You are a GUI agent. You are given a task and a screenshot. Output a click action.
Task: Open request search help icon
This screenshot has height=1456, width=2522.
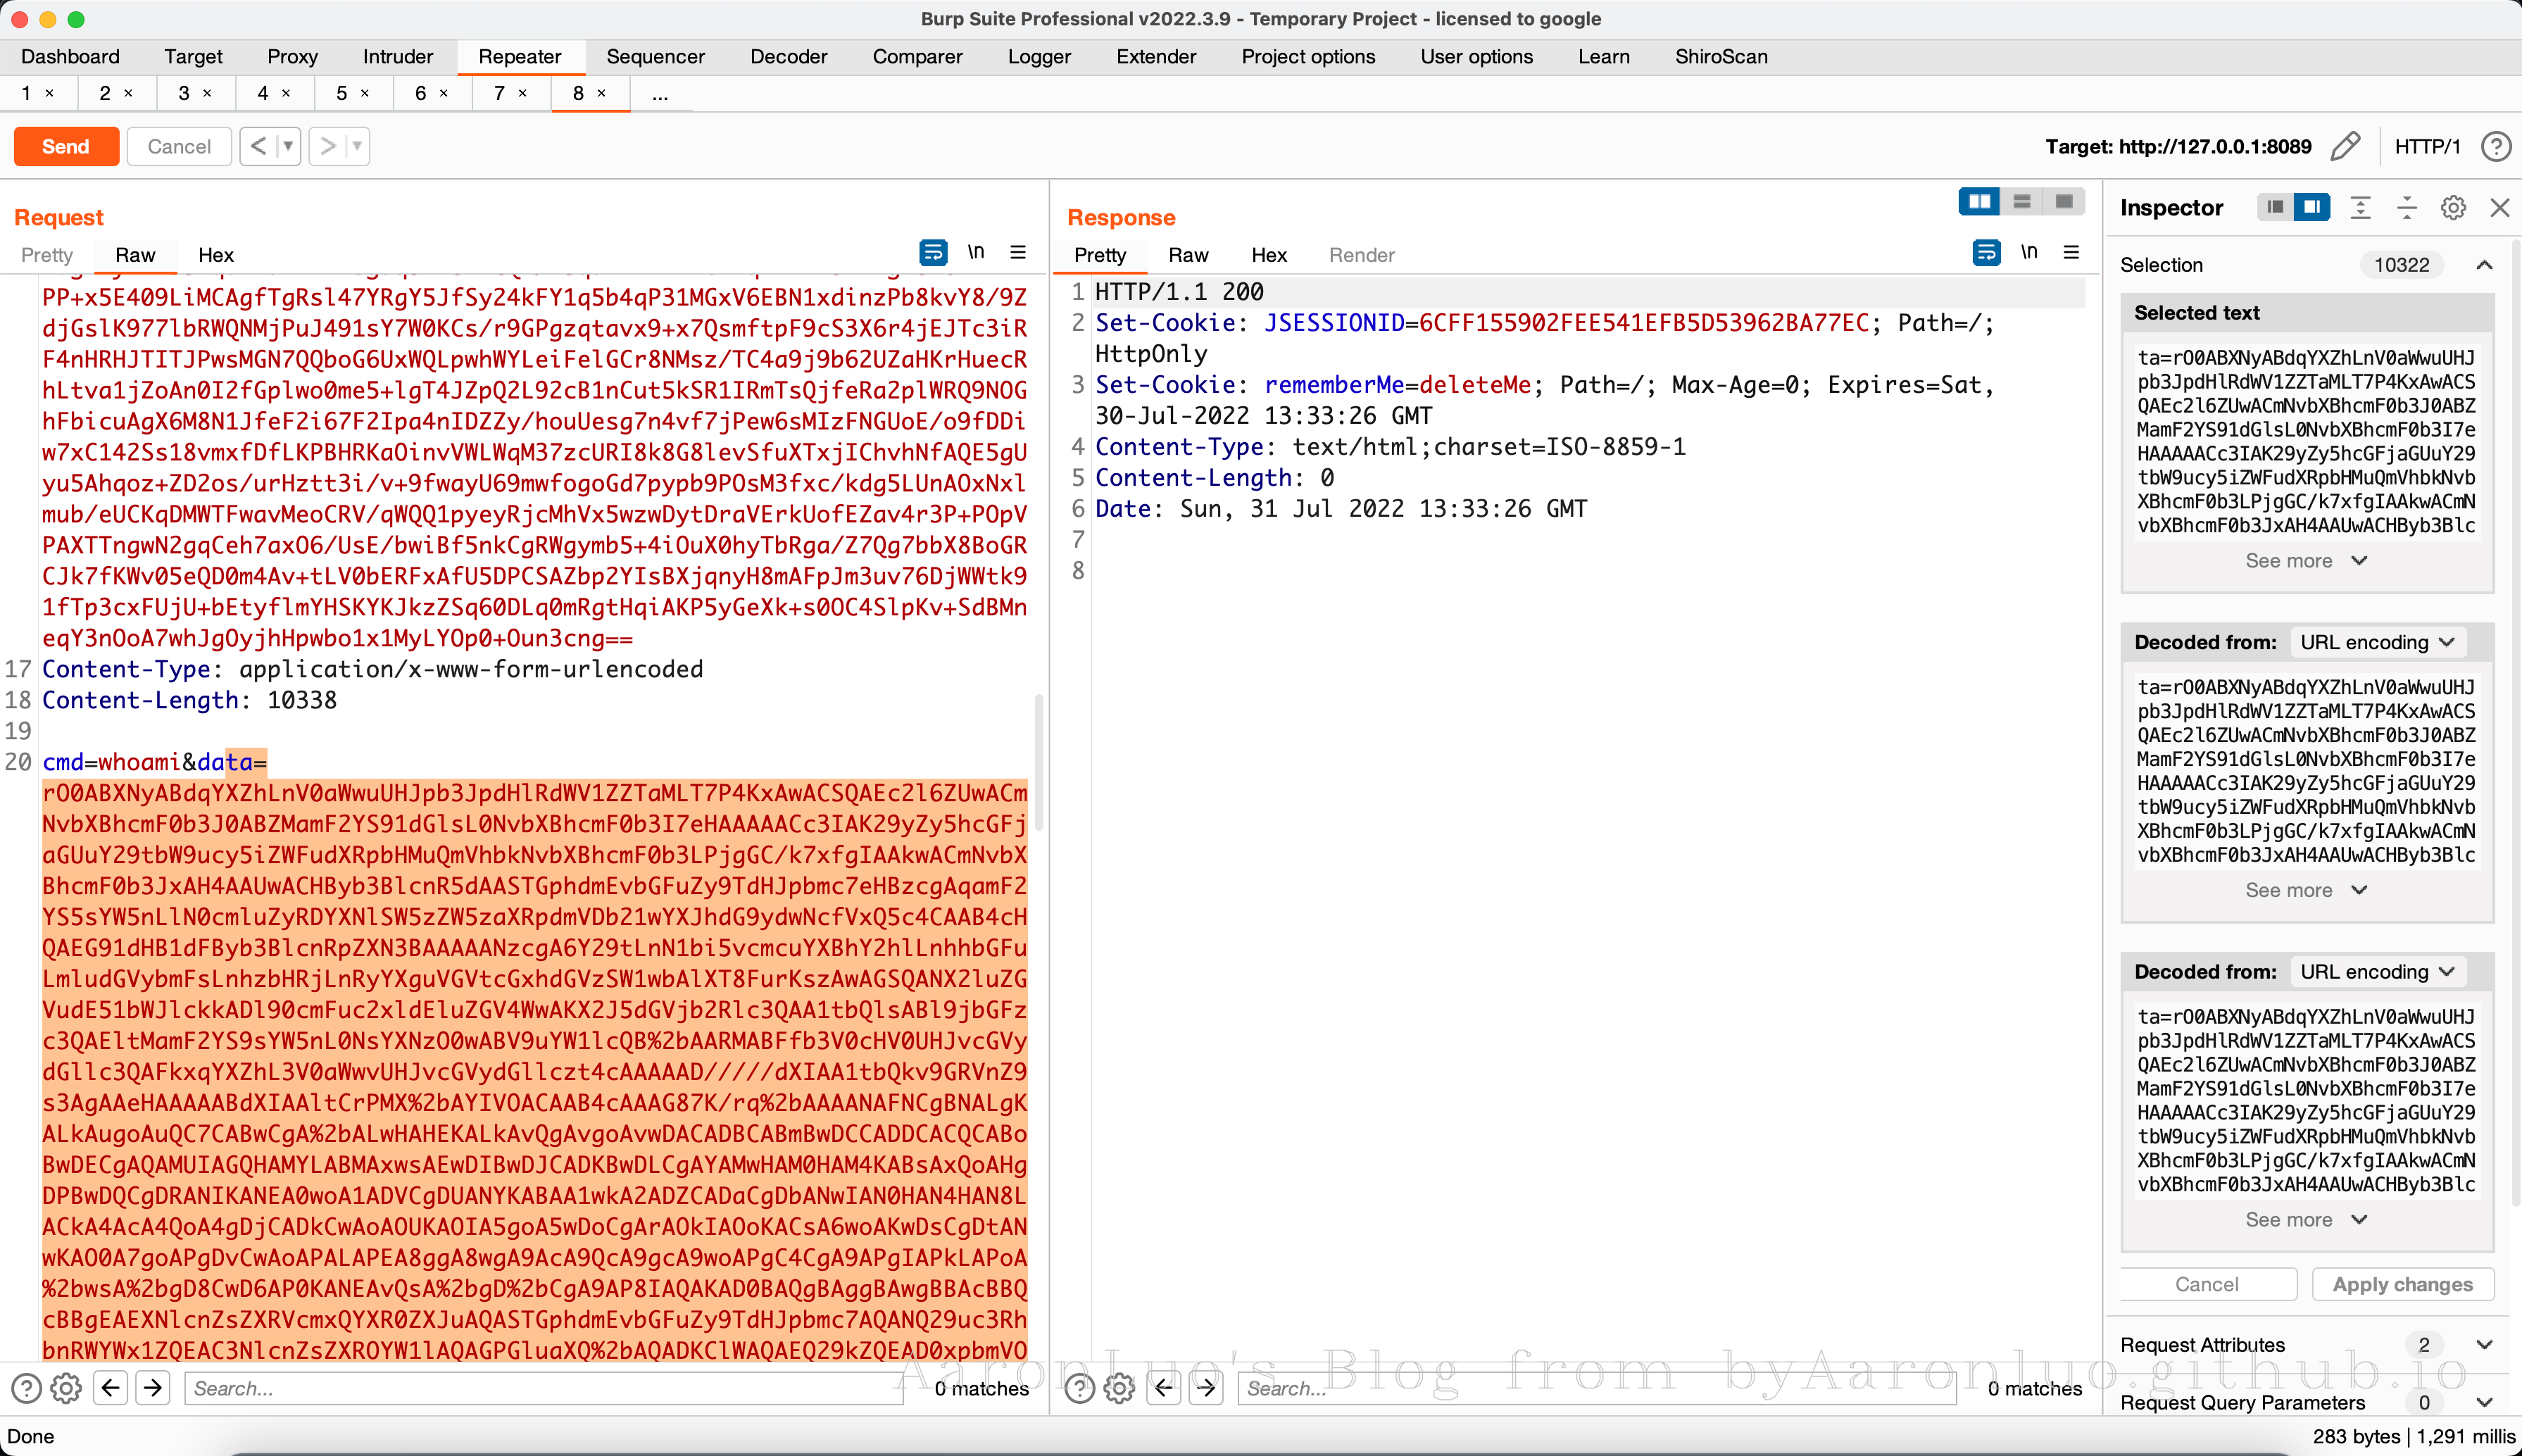pos(26,1388)
